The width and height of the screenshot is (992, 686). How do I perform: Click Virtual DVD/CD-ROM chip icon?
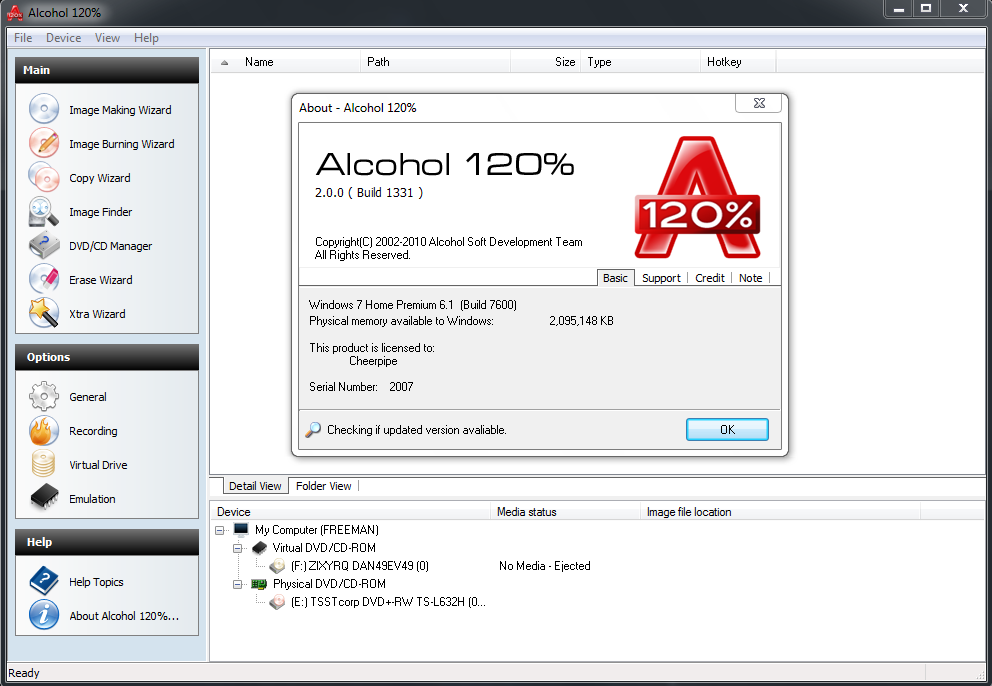(259, 547)
